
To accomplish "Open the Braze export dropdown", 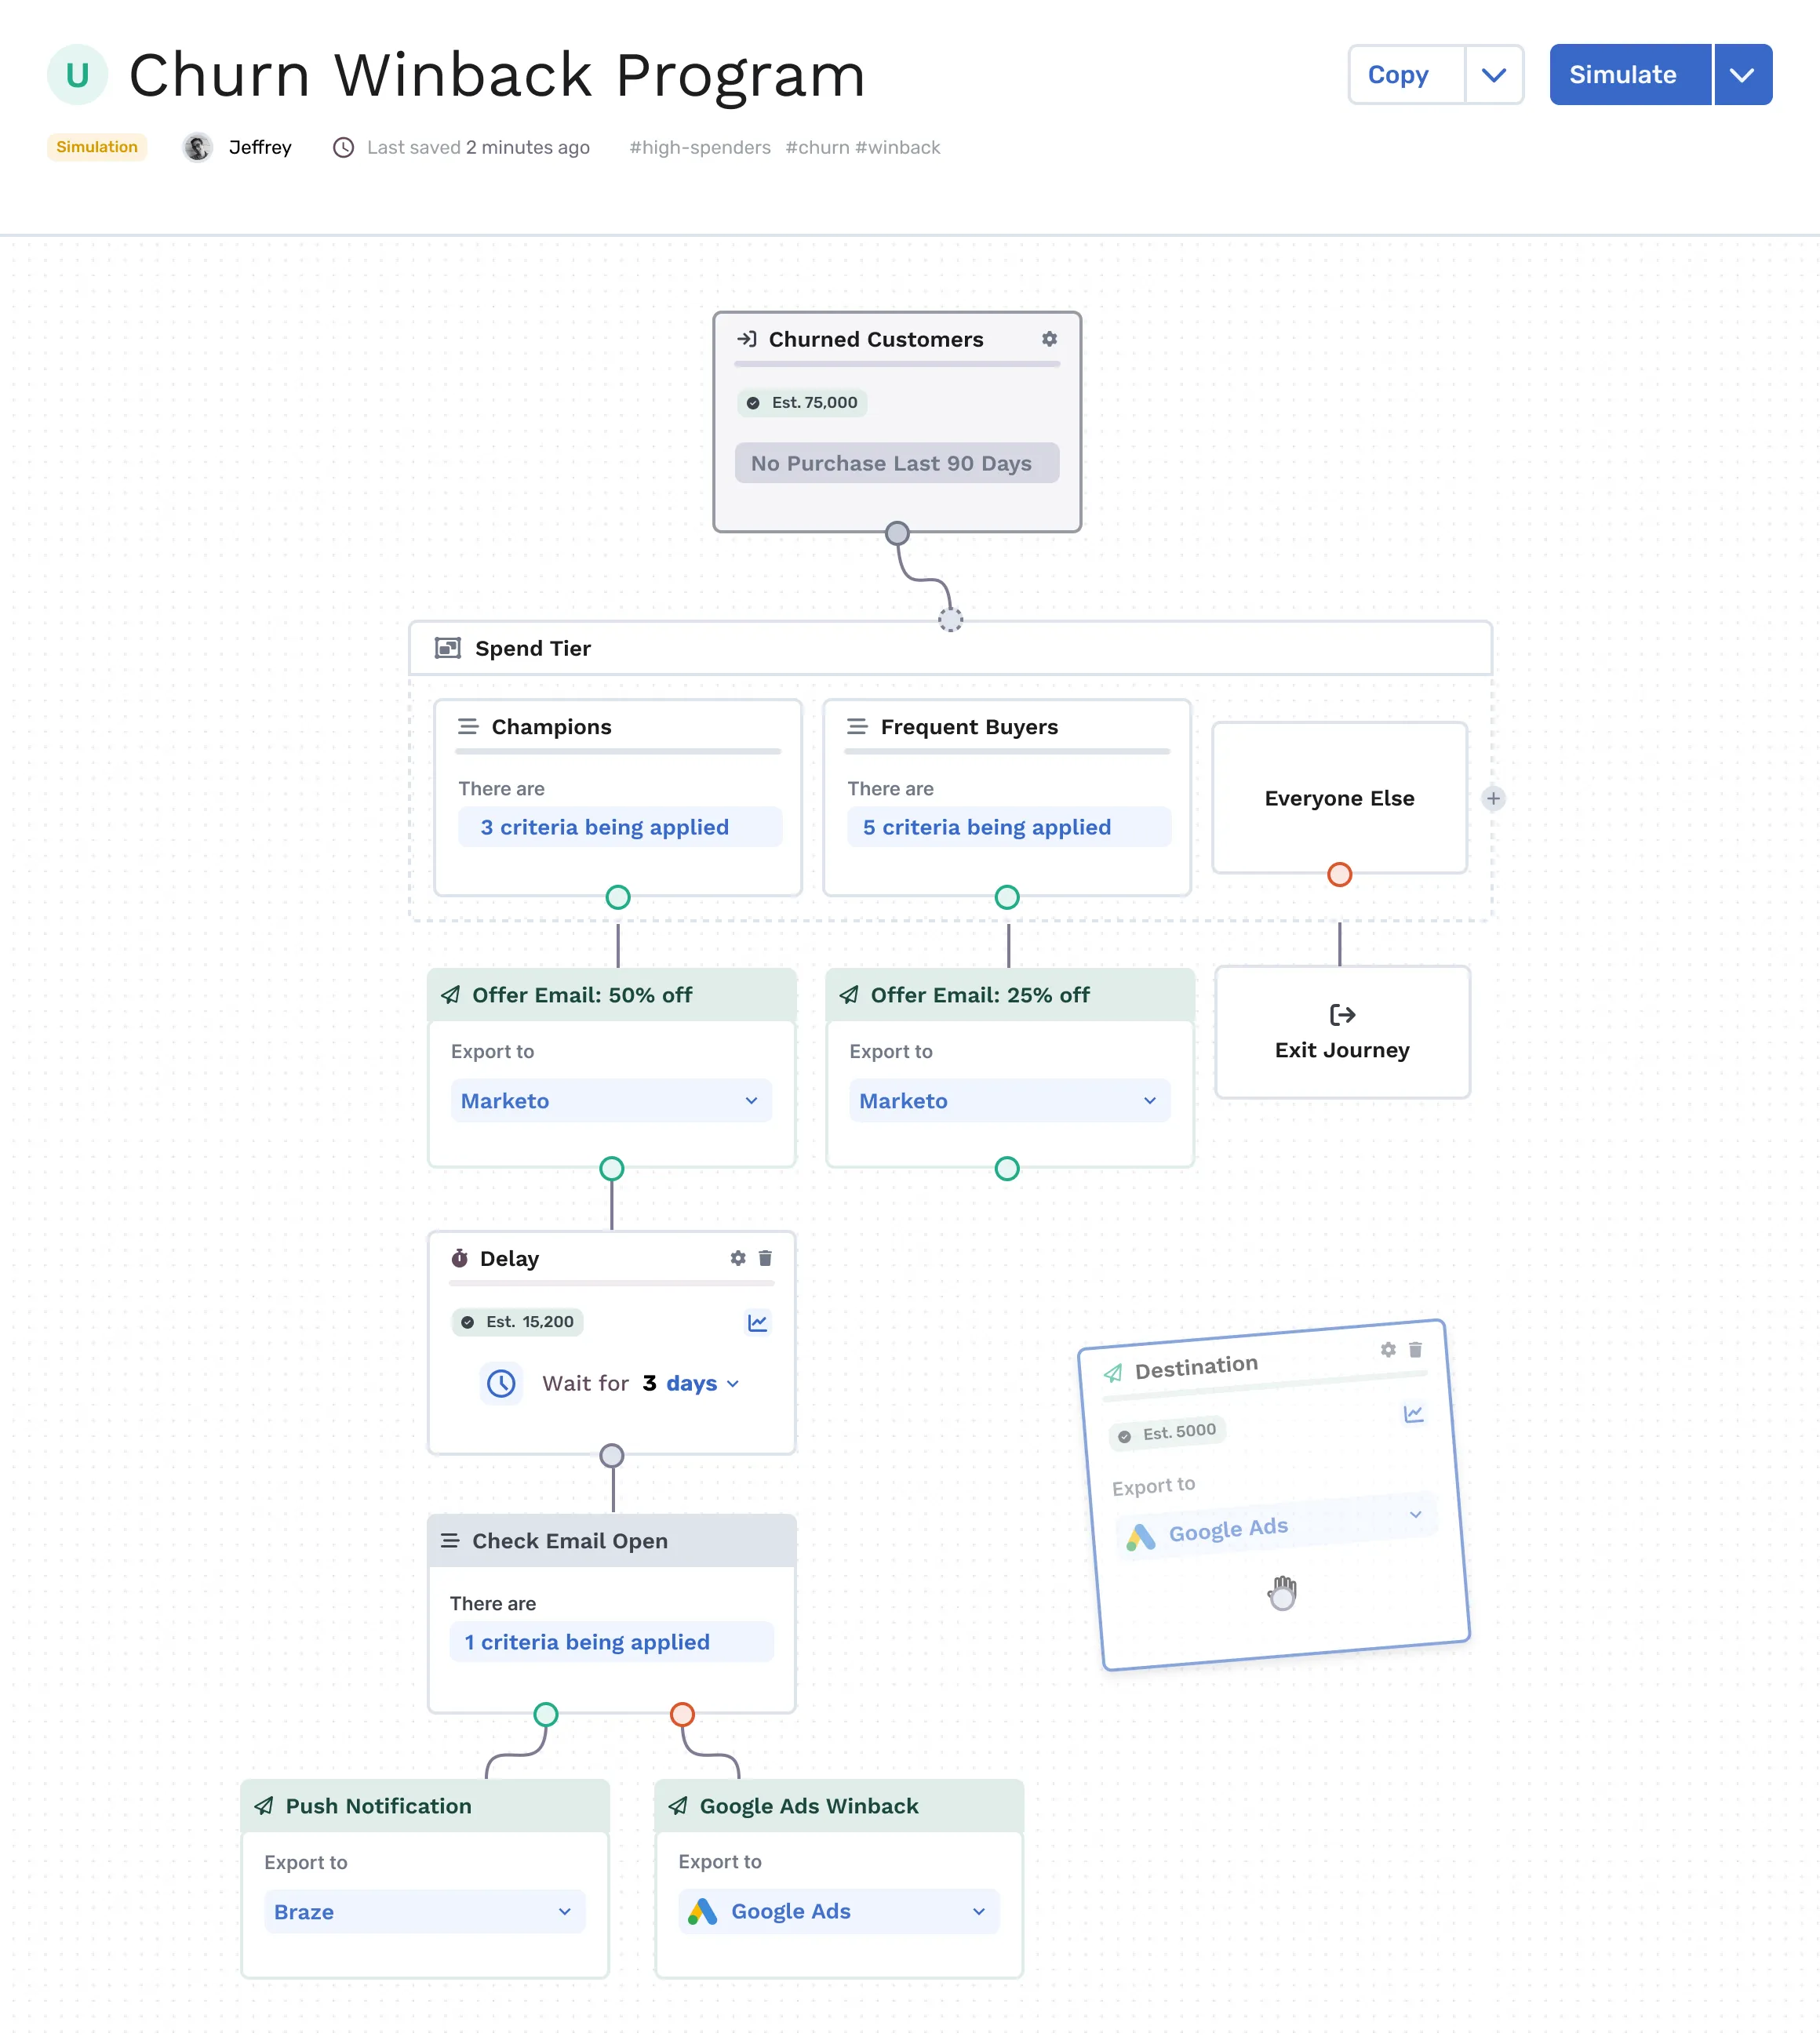I will [x=424, y=1911].
